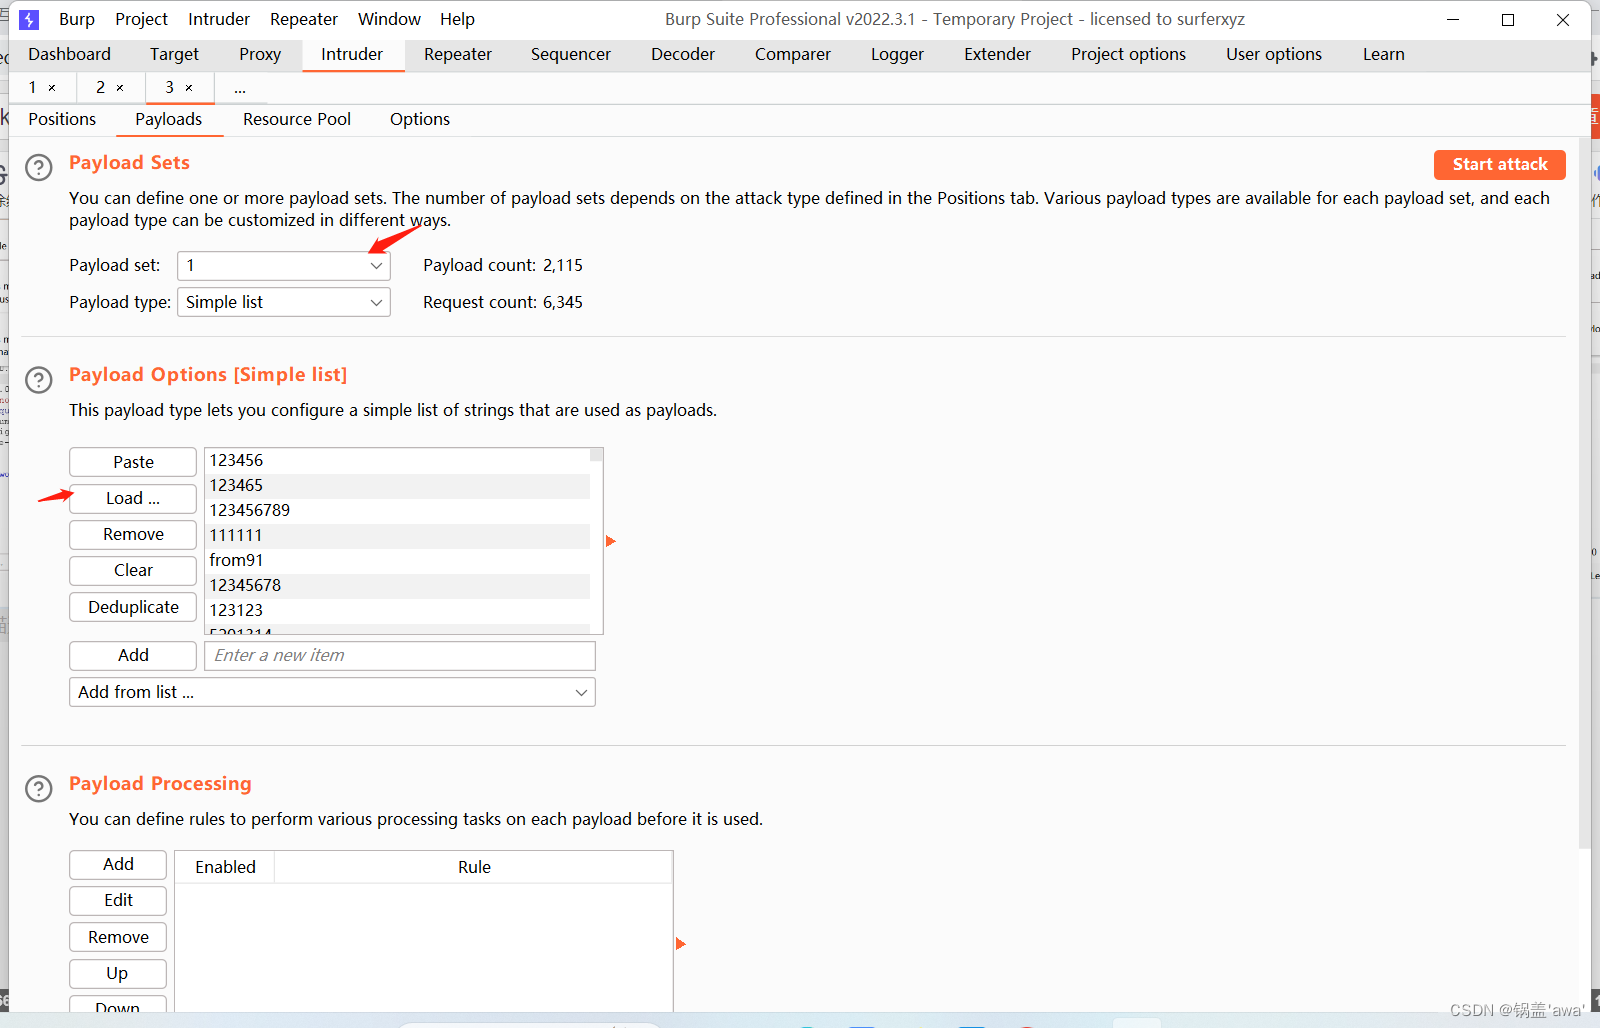Select payload '111111' in the list

(397, 535)
